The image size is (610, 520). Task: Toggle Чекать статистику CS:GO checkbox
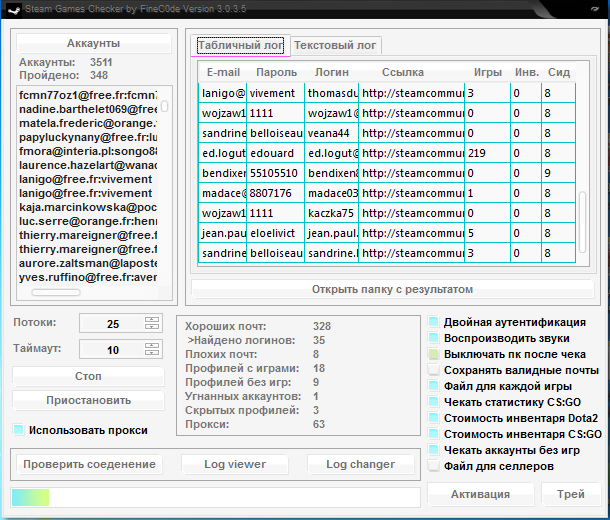click(433, 402)
